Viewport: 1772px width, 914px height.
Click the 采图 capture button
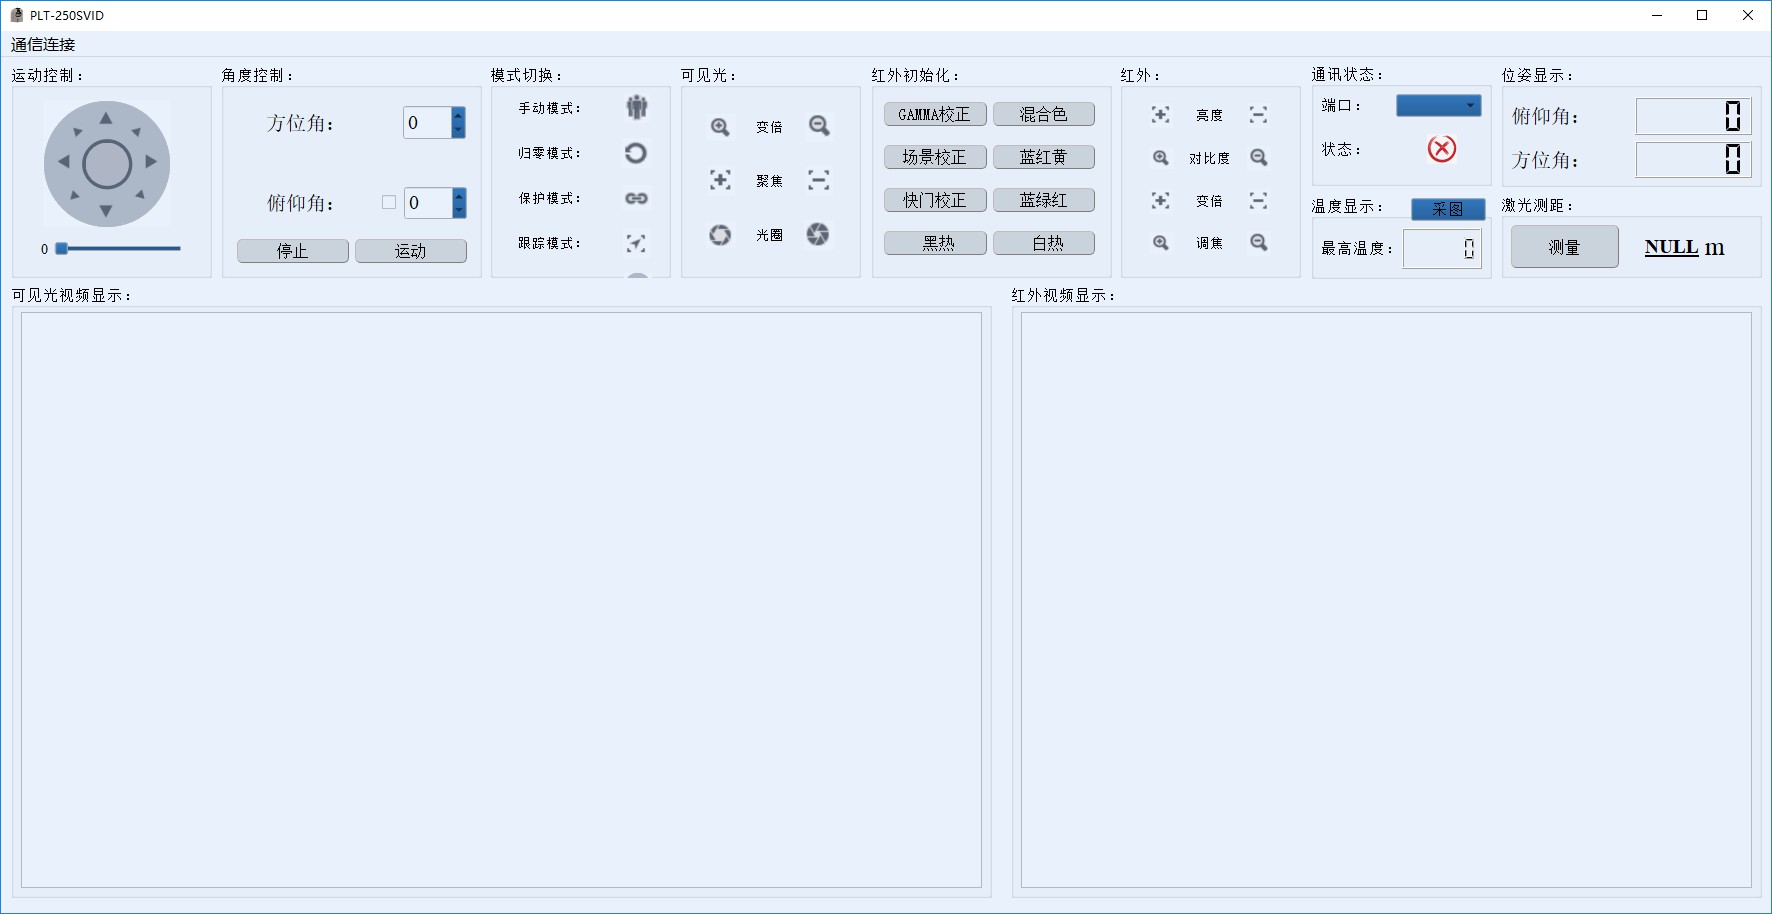(1448, 209)
